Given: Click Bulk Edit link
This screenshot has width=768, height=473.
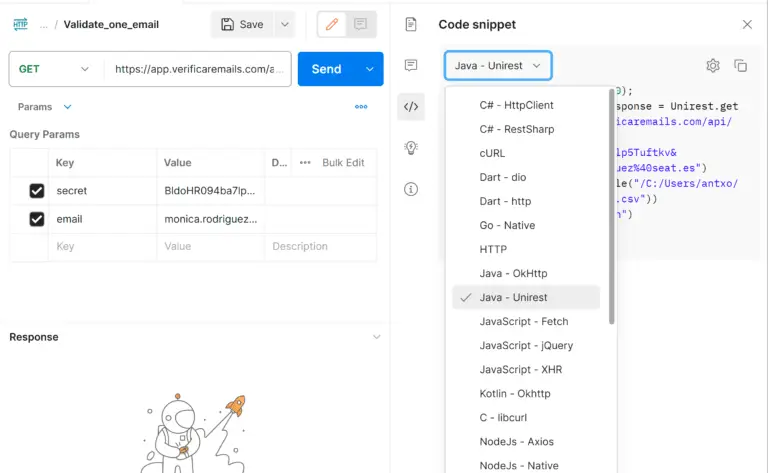Looking at the screenshot, I should tap(343, 163).
